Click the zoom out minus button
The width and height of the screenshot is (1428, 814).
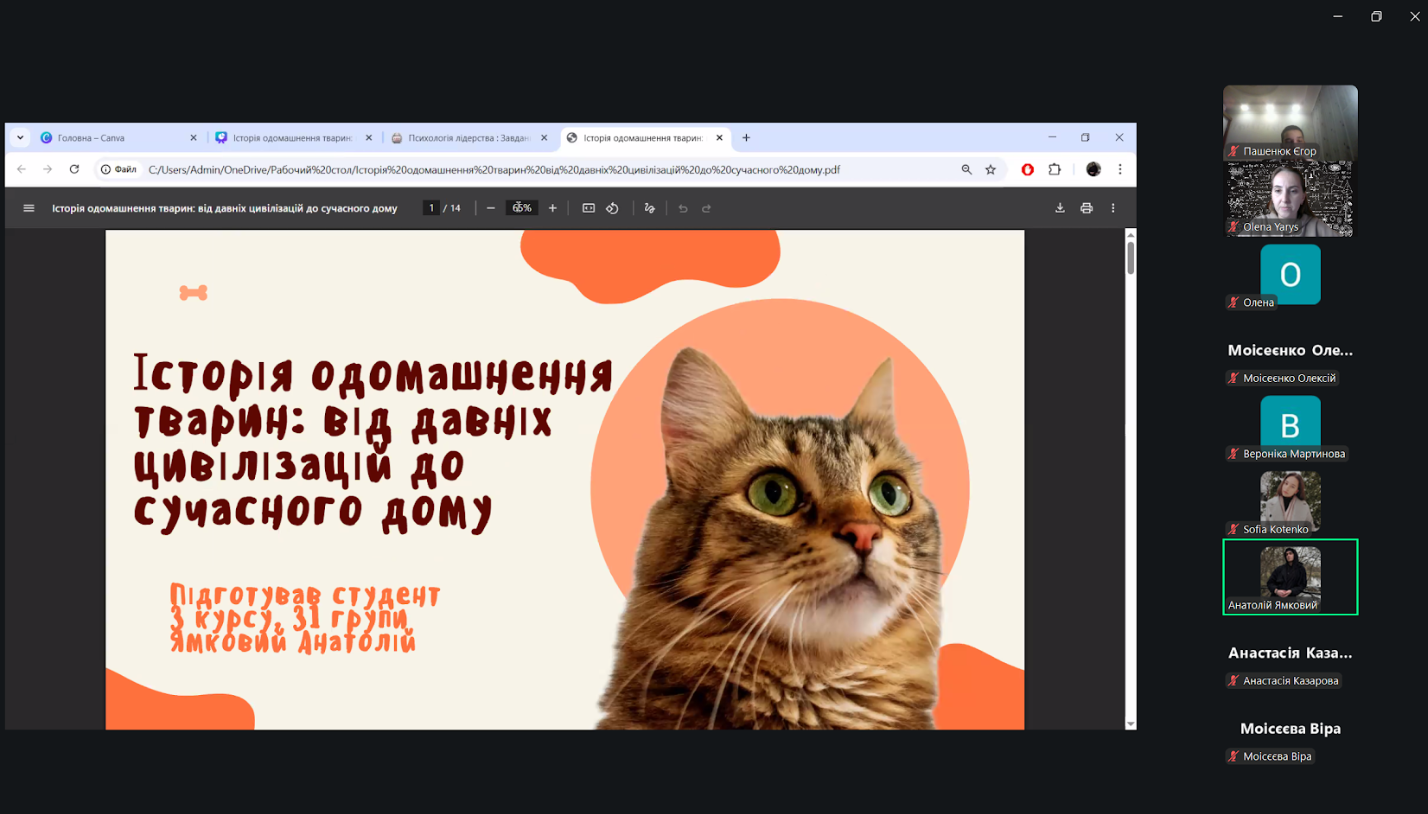point(490,208)
